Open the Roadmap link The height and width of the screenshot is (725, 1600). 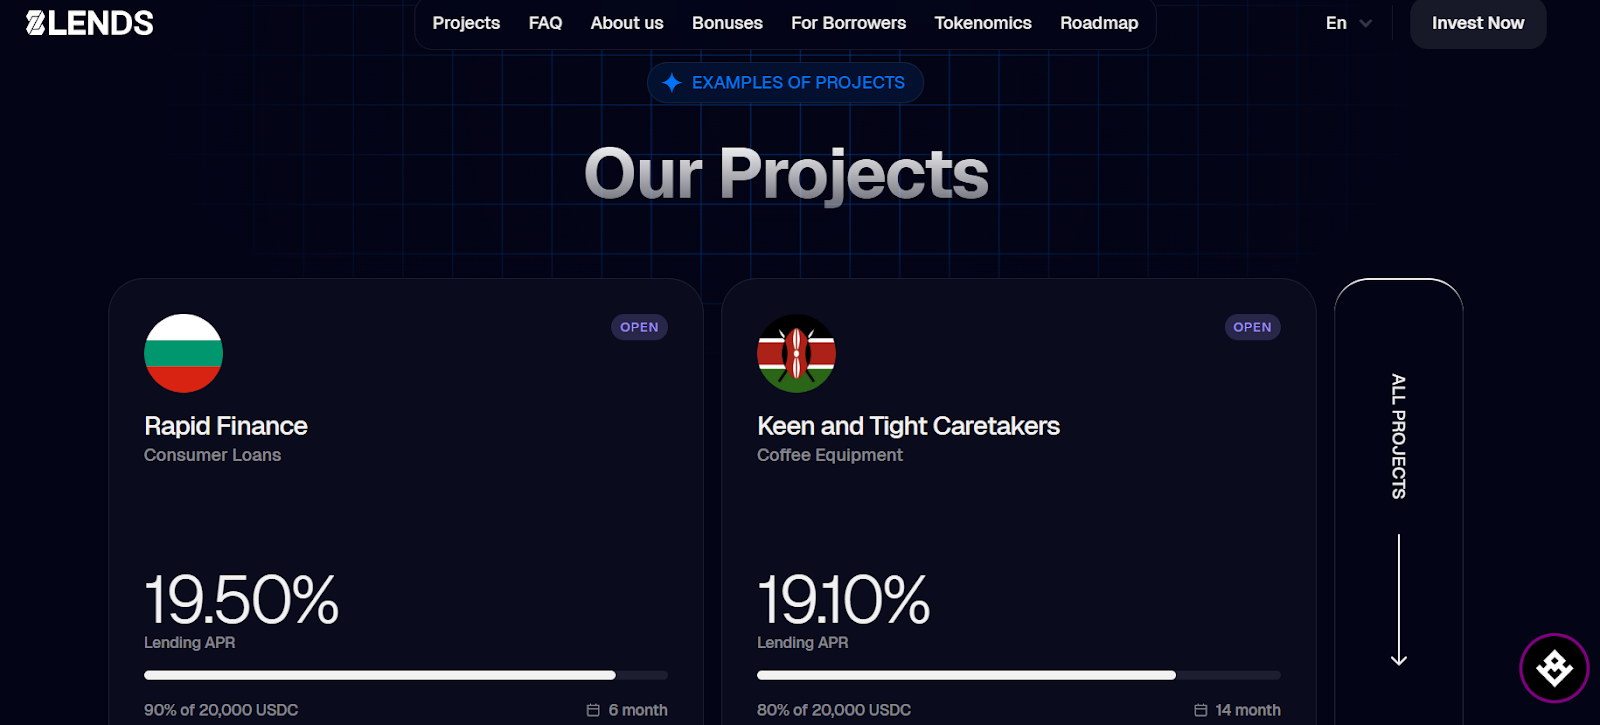pyautogui.click(x=1099, y=23)
